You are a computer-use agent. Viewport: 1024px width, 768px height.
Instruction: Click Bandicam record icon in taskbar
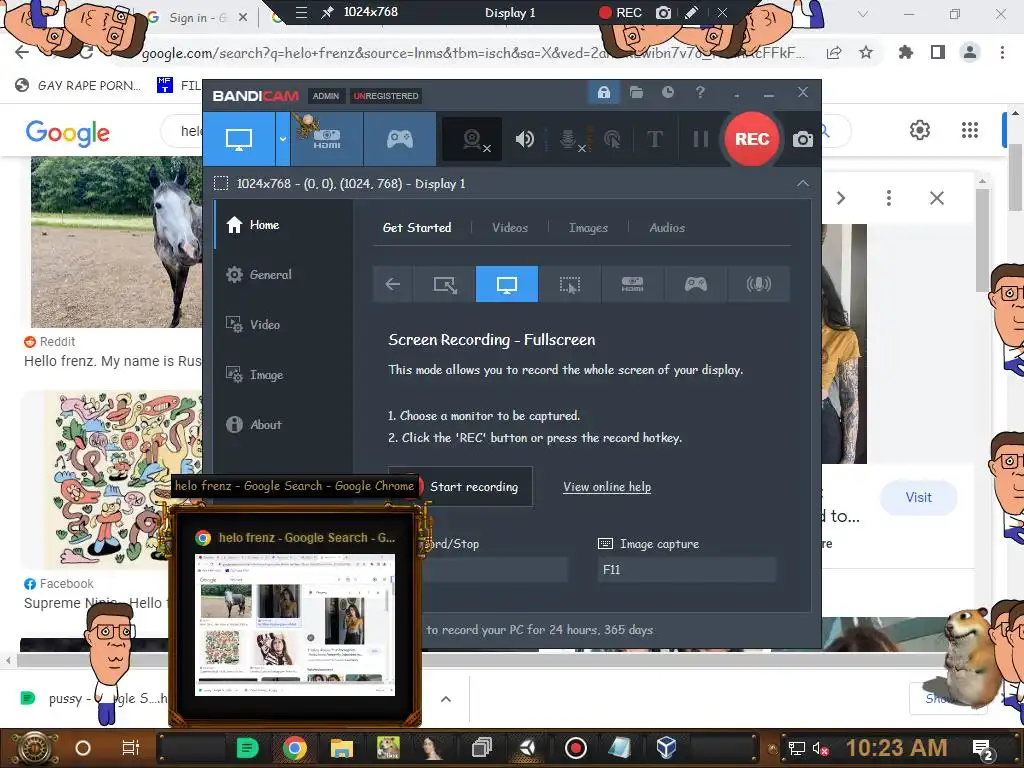[575, 748]
